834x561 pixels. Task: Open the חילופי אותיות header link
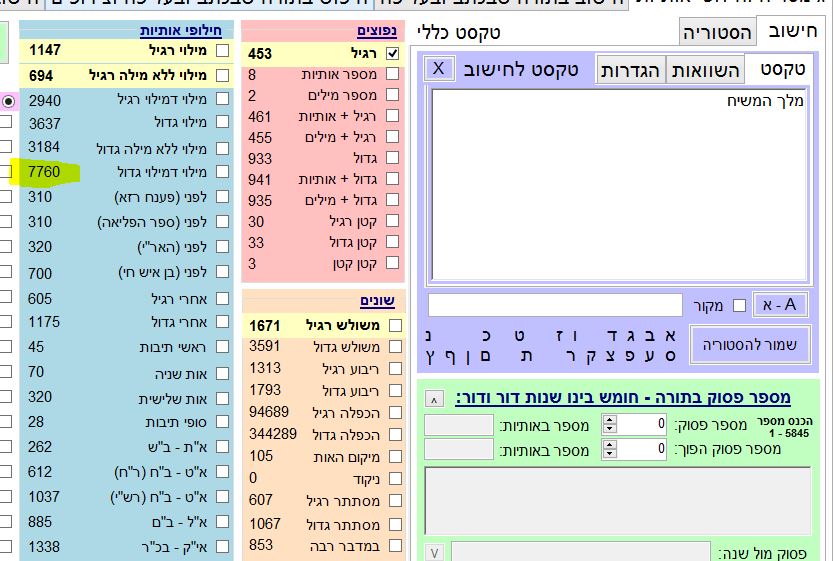pyautogui.click(x=186, y=29)
